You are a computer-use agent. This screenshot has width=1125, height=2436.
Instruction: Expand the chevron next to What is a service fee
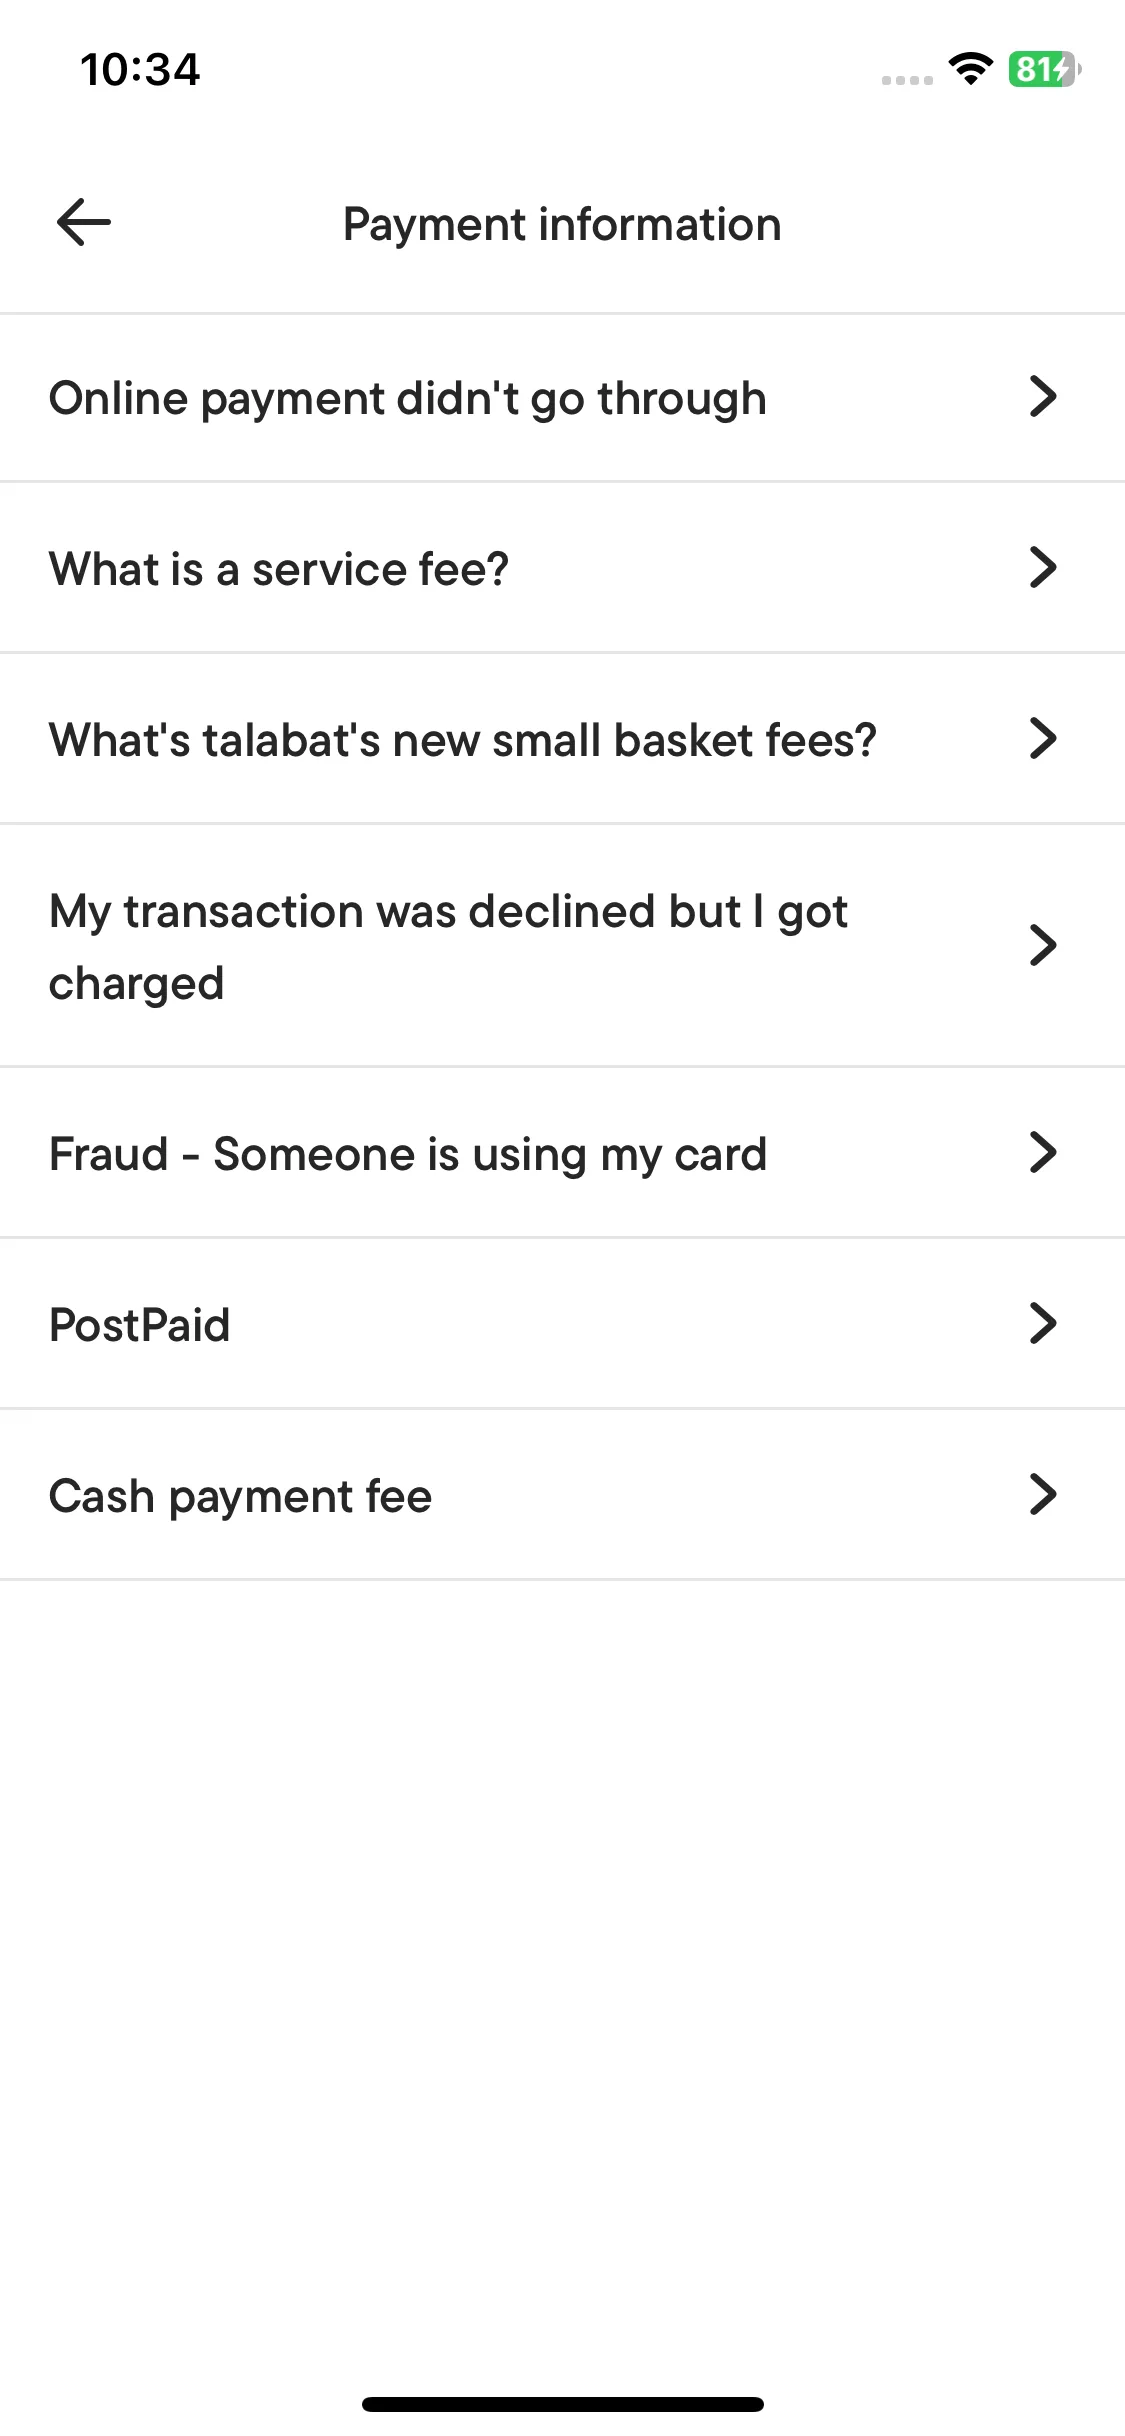click(x=1042, y=568)
